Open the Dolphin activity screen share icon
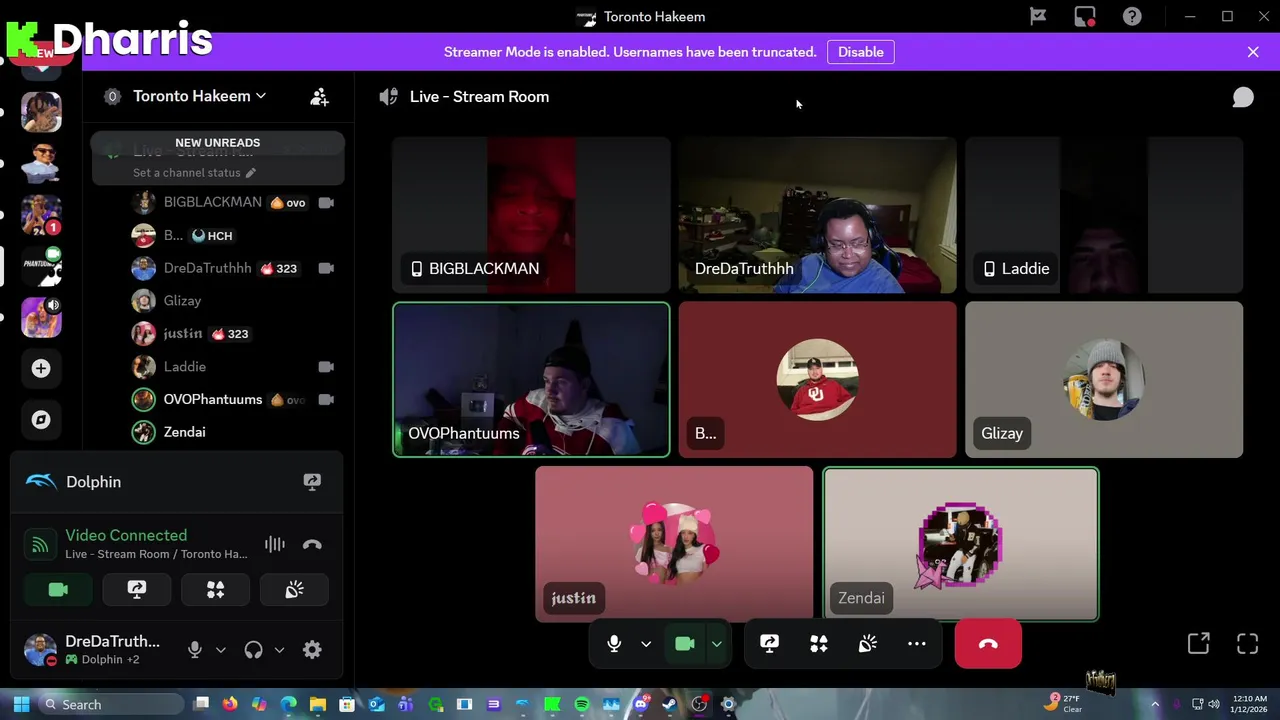This screenshot has height=720, width=1280. pyautogui.click(x=312, y=482)
